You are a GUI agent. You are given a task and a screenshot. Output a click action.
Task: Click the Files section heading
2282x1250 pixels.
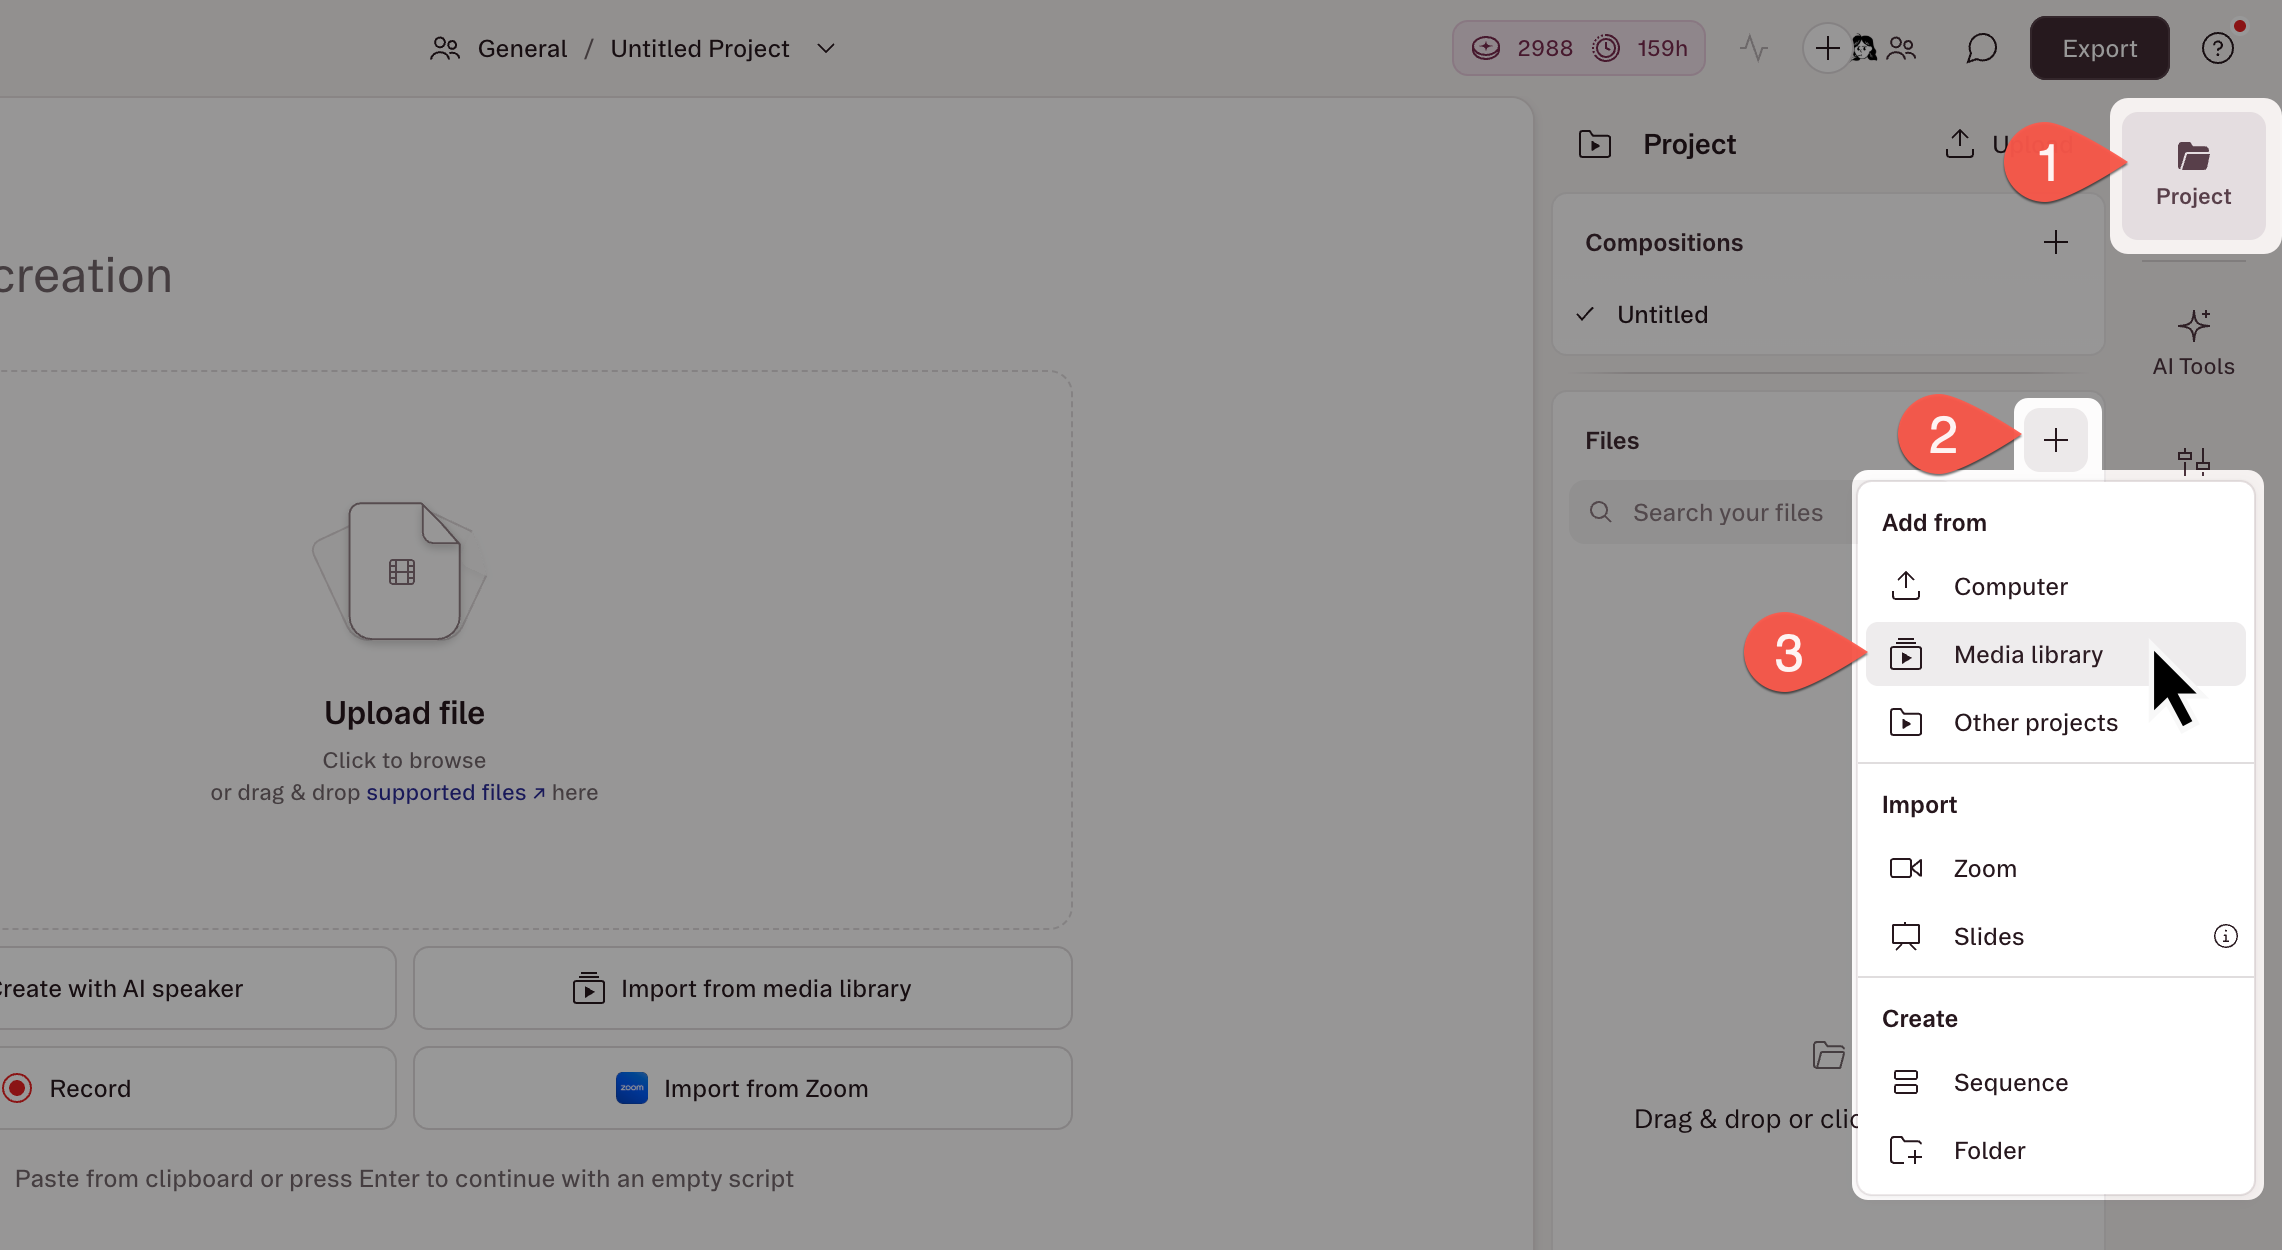pyautogui.click(x=1611, y=440)
